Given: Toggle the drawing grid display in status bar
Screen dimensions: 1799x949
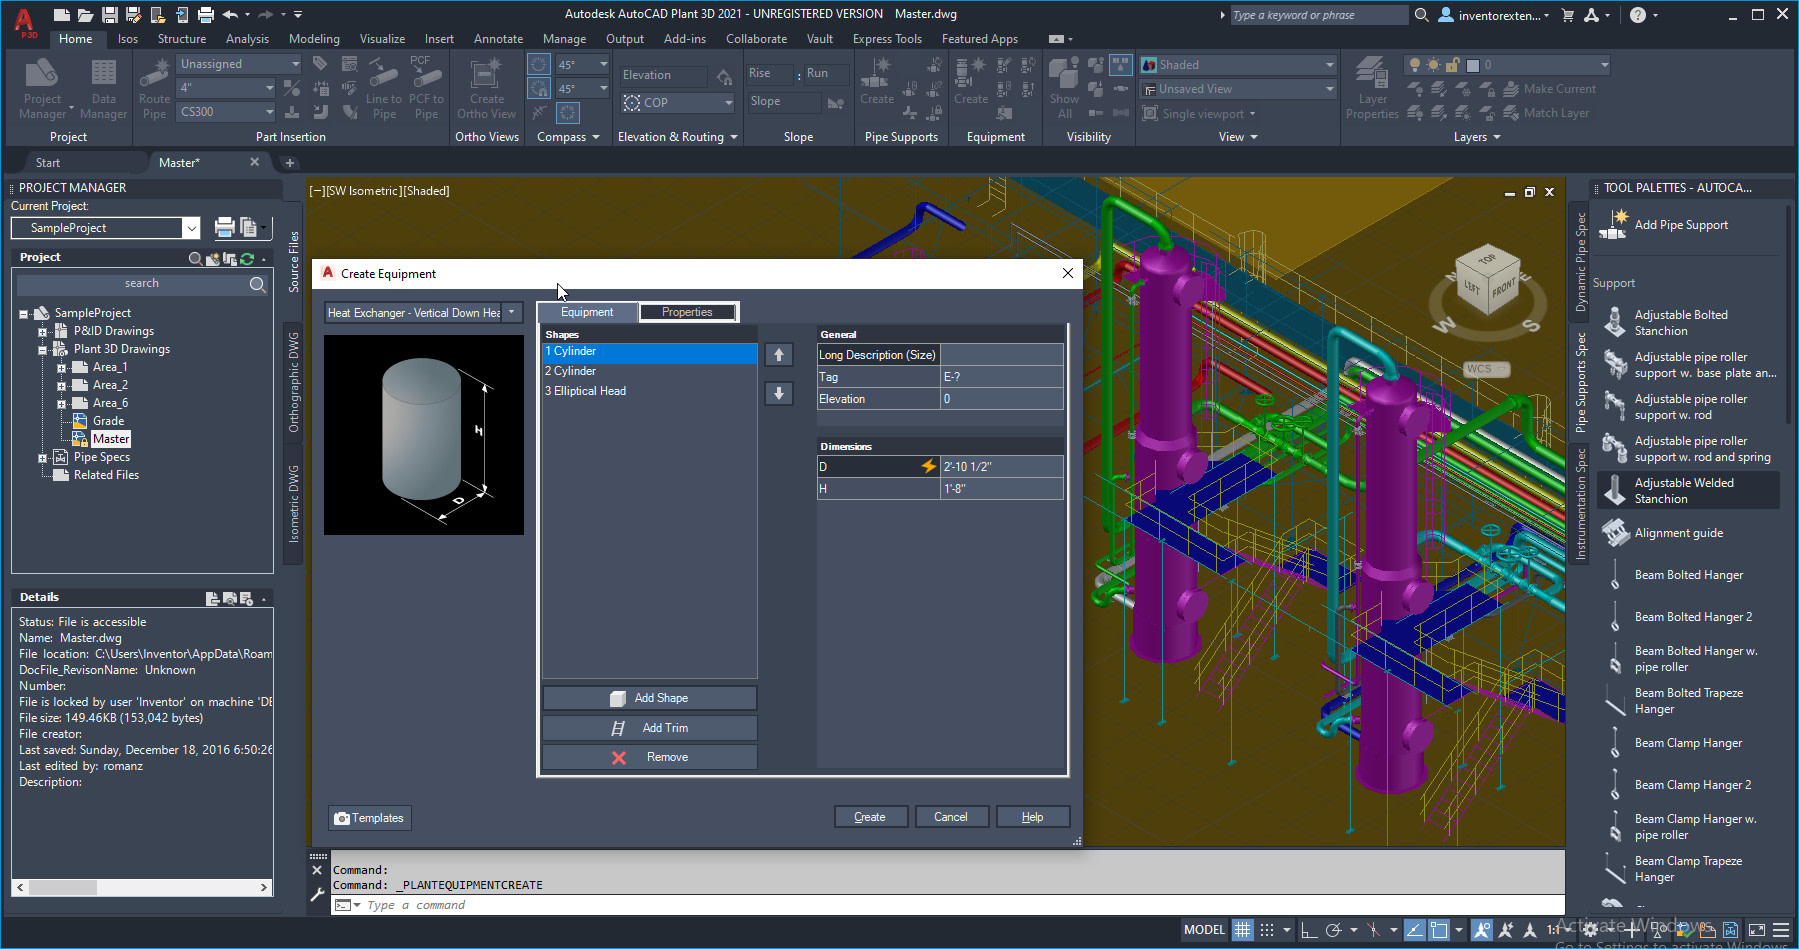Looking at the screenshot, I should (1242, 930).
